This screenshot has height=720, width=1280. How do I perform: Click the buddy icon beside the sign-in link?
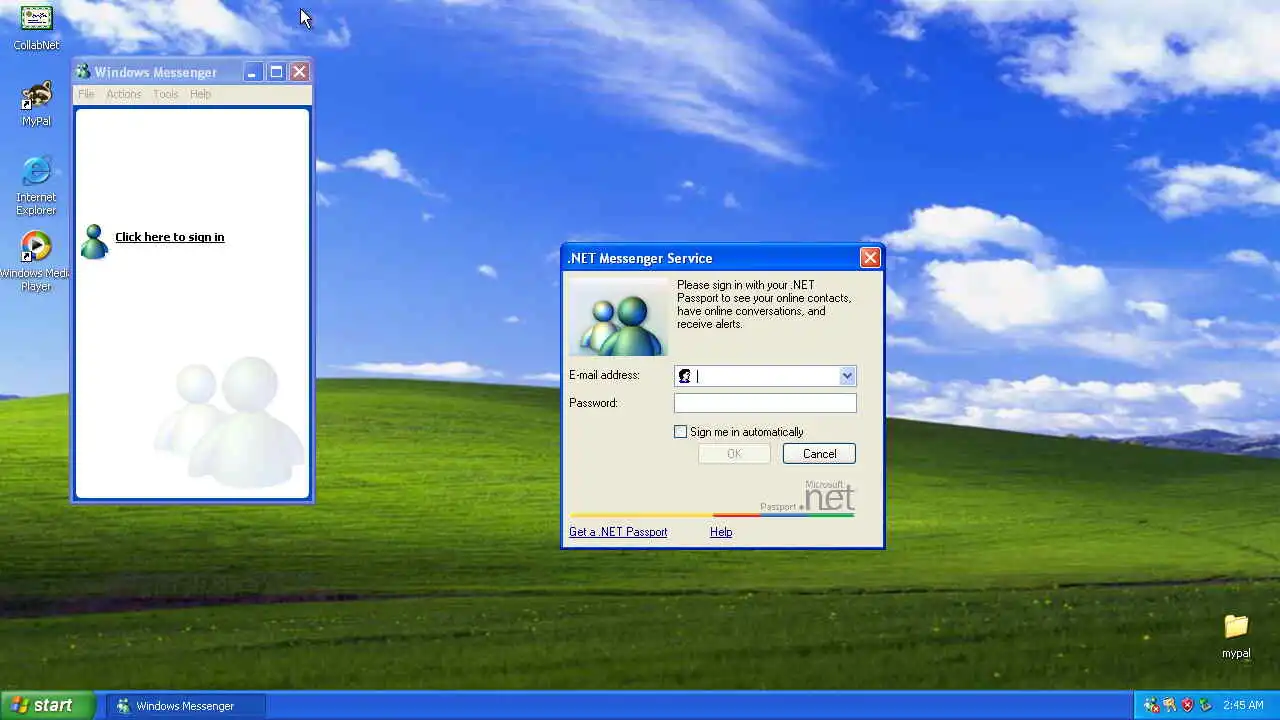tap(94, 241)
